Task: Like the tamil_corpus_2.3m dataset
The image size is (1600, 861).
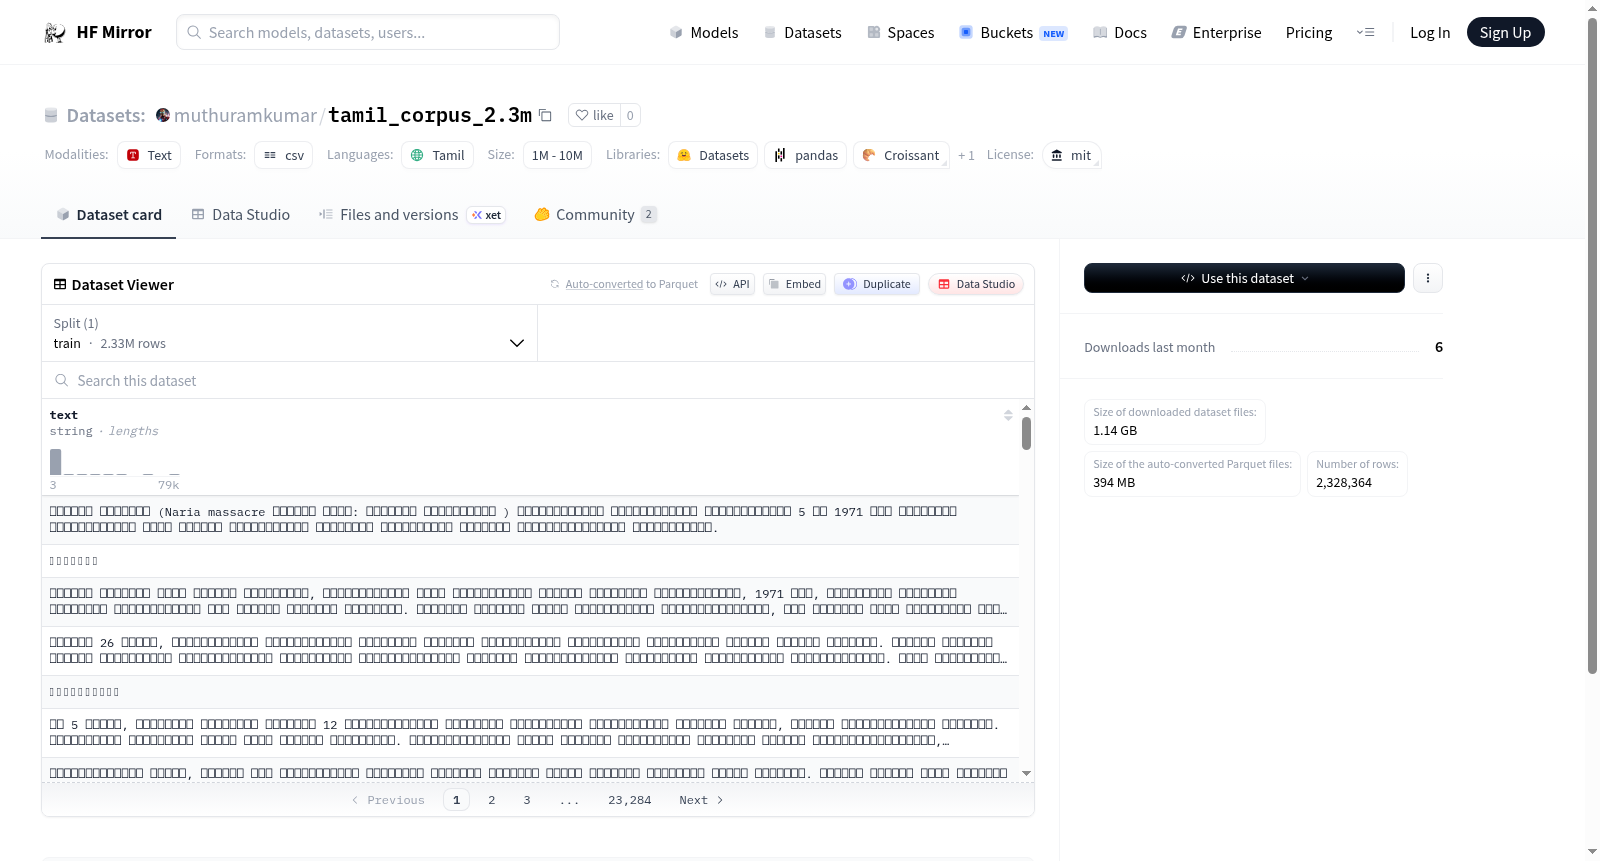Action: point(594,115)
